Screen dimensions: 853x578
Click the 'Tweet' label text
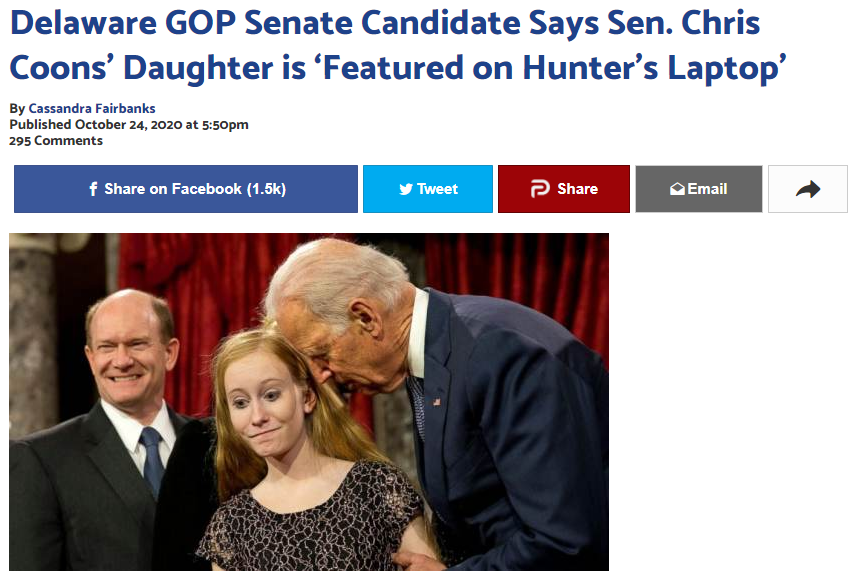(437, 189)
